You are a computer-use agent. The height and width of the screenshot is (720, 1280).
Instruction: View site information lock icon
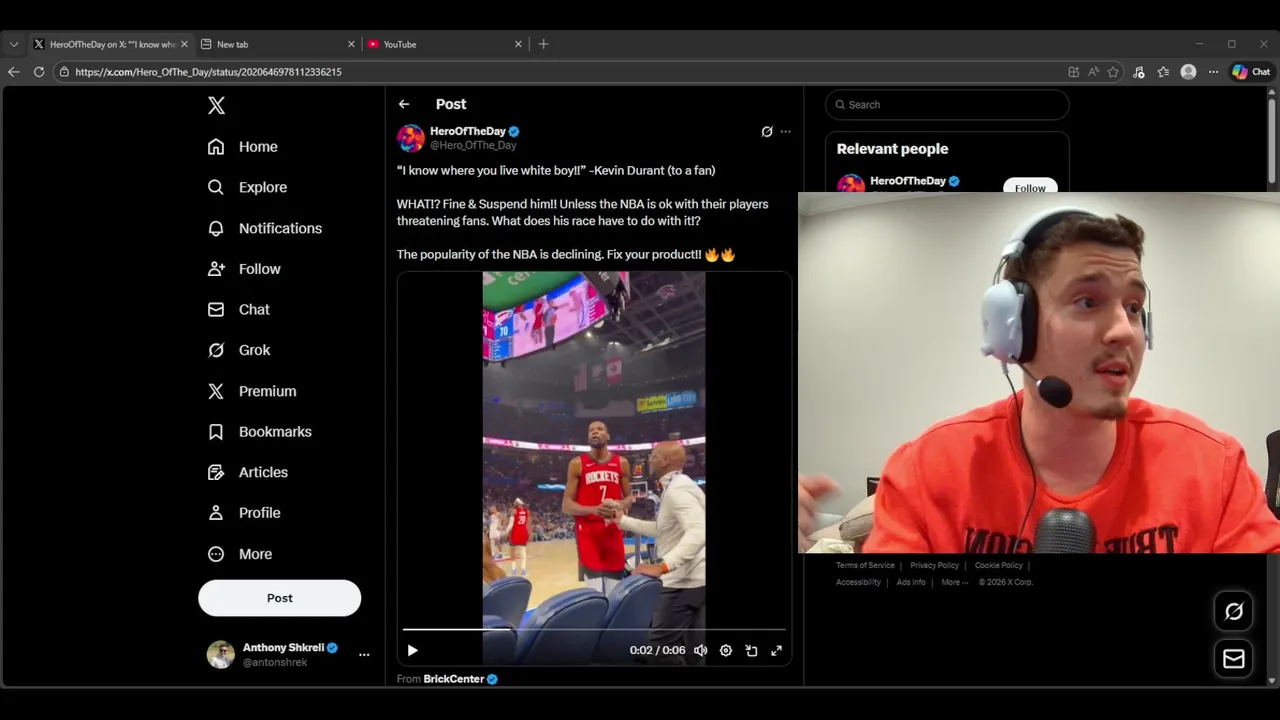(64, 72)
